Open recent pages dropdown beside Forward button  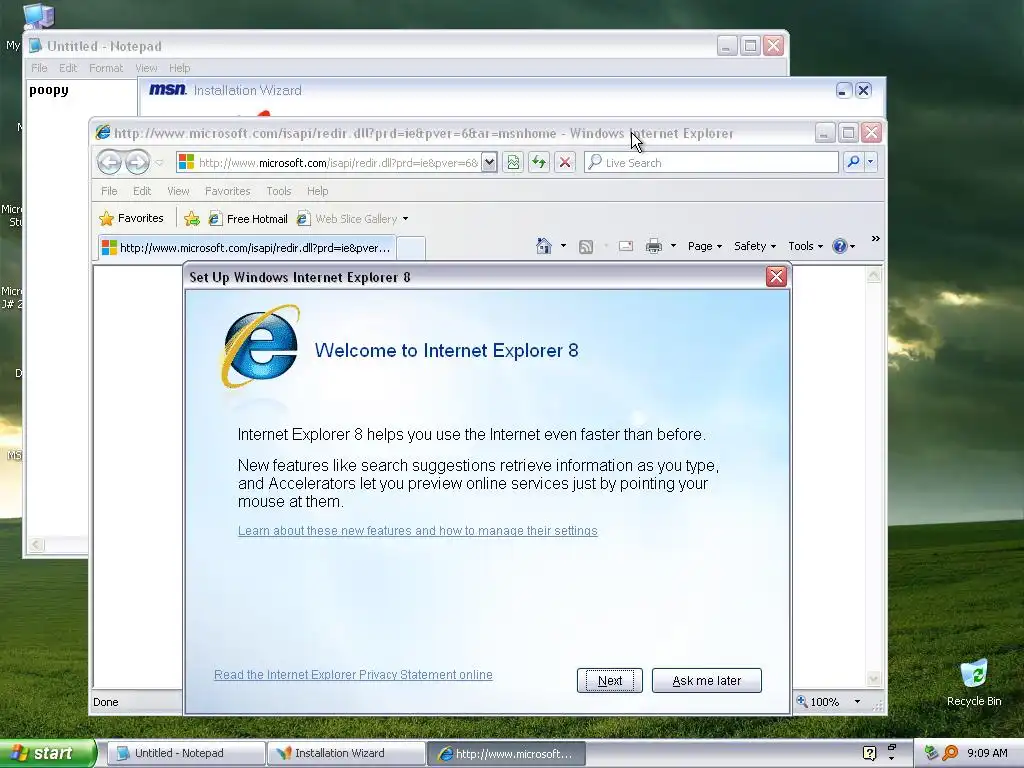tap(159, 163)
